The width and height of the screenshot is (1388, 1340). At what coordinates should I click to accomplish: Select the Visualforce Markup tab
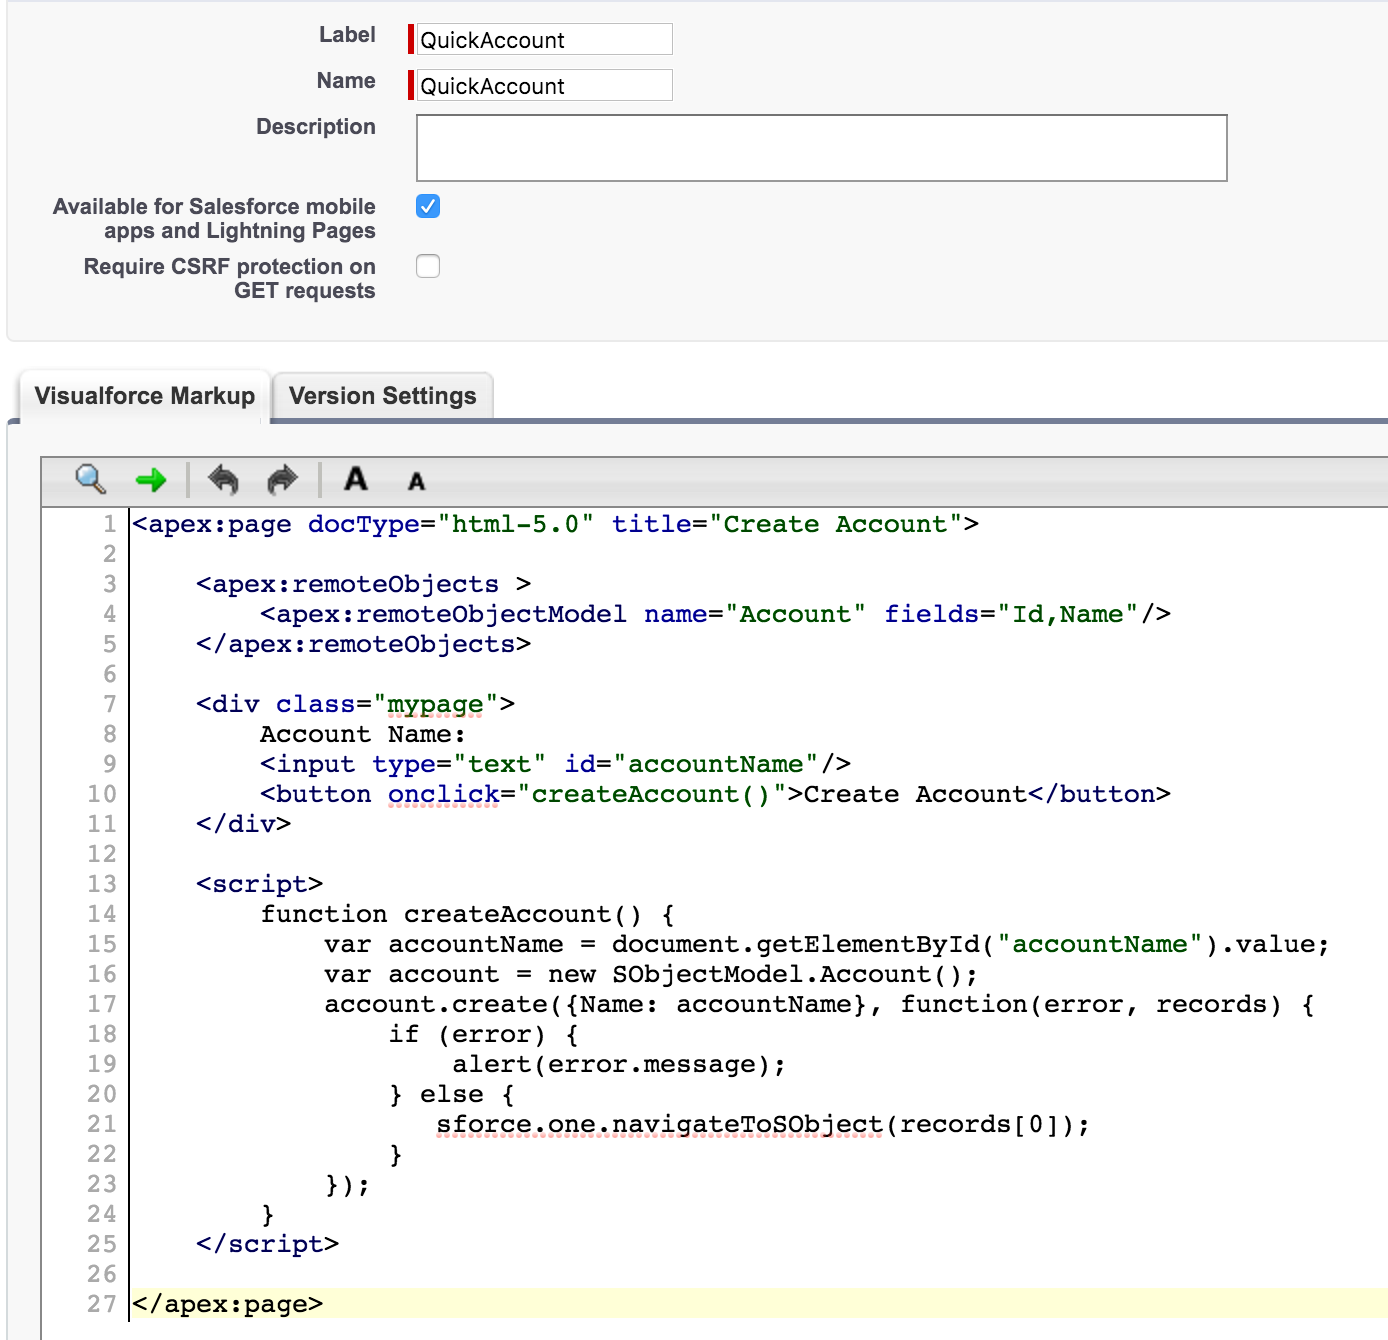[x=144, y=396]
